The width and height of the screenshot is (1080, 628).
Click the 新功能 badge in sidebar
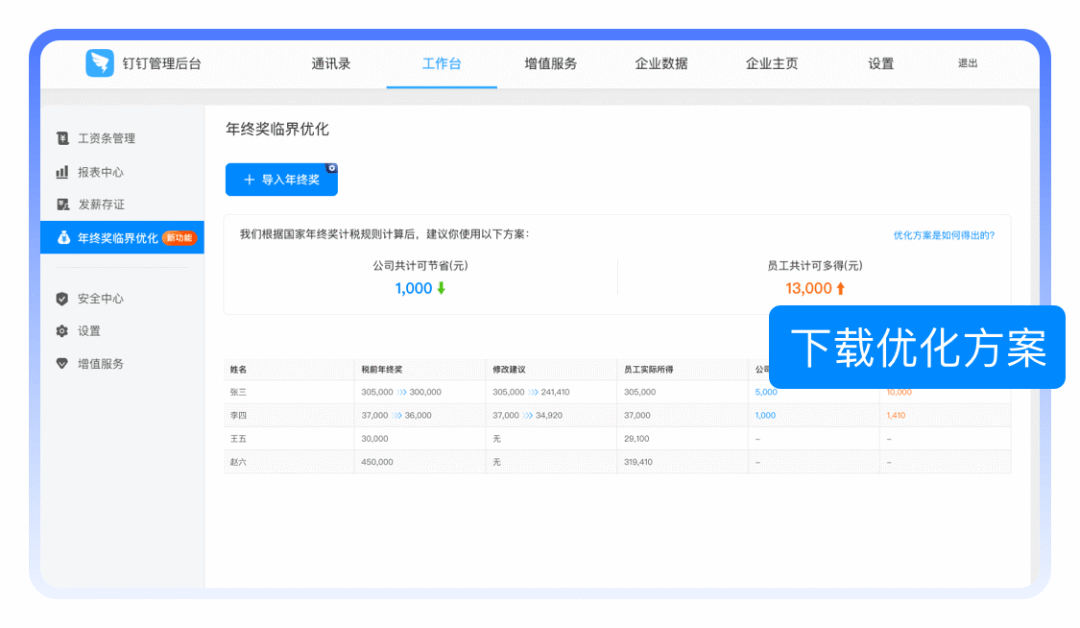pyautogui.click(x=180, y=238)
